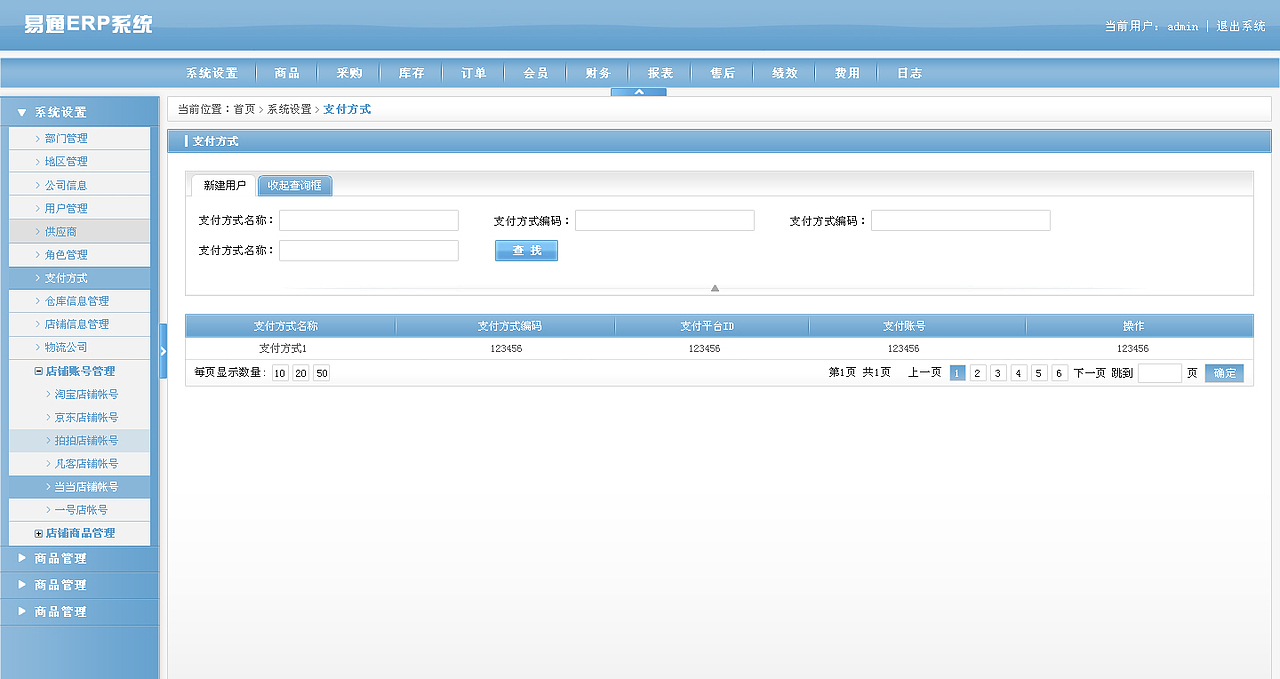The width and height of the screenshot is (1280, 679).
Task: Select the 收起查询框 tab
Action: click(x=295, y=186)
